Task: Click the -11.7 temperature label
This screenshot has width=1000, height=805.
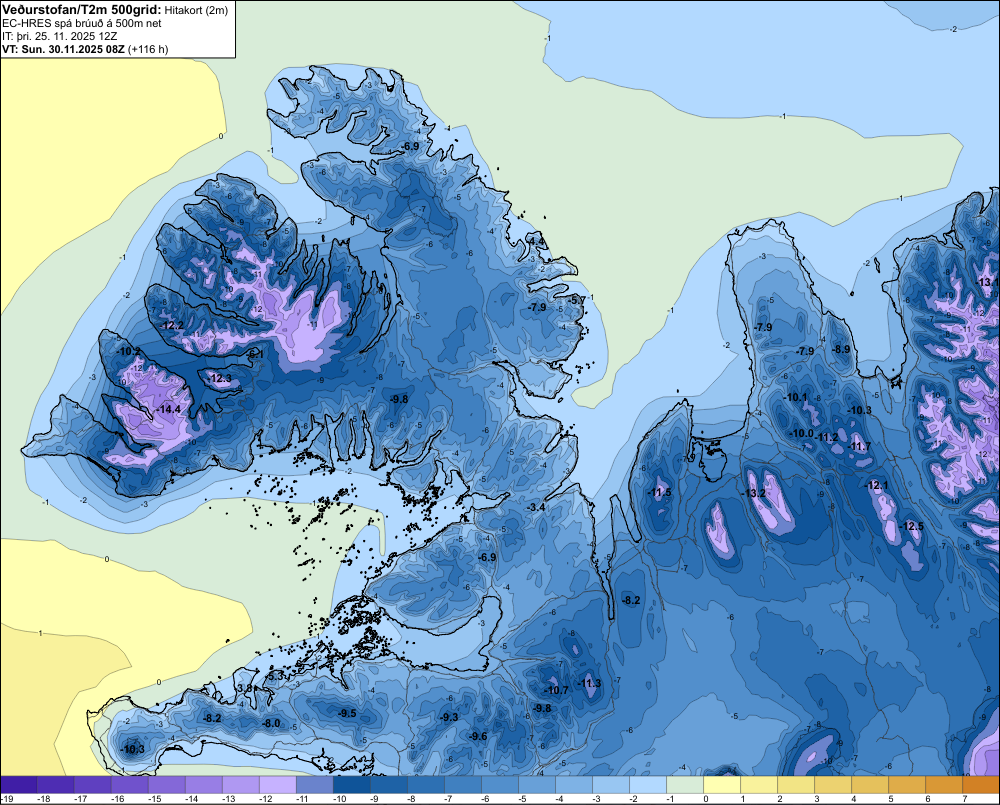Action: [x=859, y=447]
